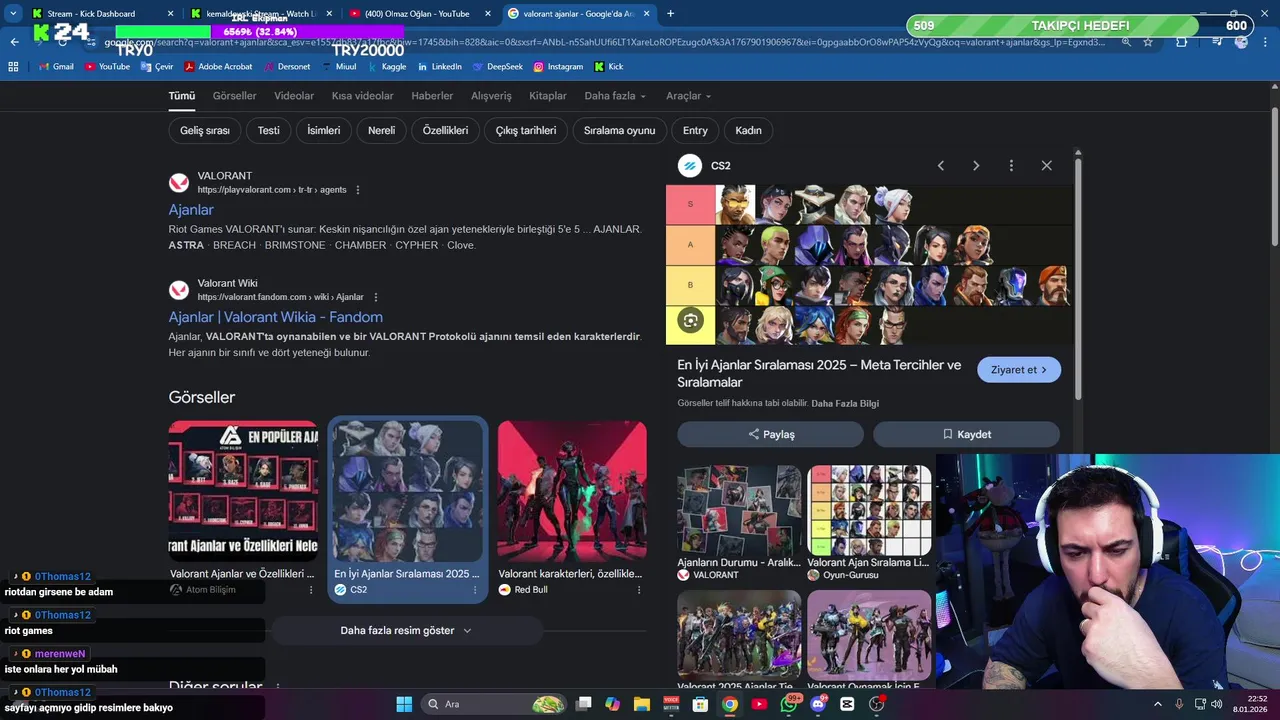Open options for the playvalorant.com result
The width and height of the screenshot is (1280, 720).
358,190
